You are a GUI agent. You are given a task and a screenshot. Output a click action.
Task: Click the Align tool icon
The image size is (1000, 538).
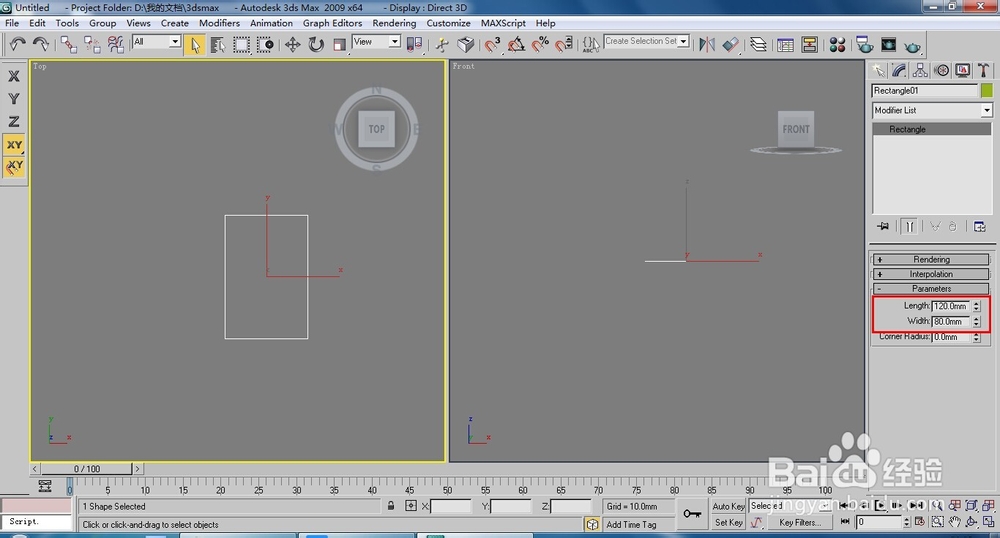coord(731,45)
